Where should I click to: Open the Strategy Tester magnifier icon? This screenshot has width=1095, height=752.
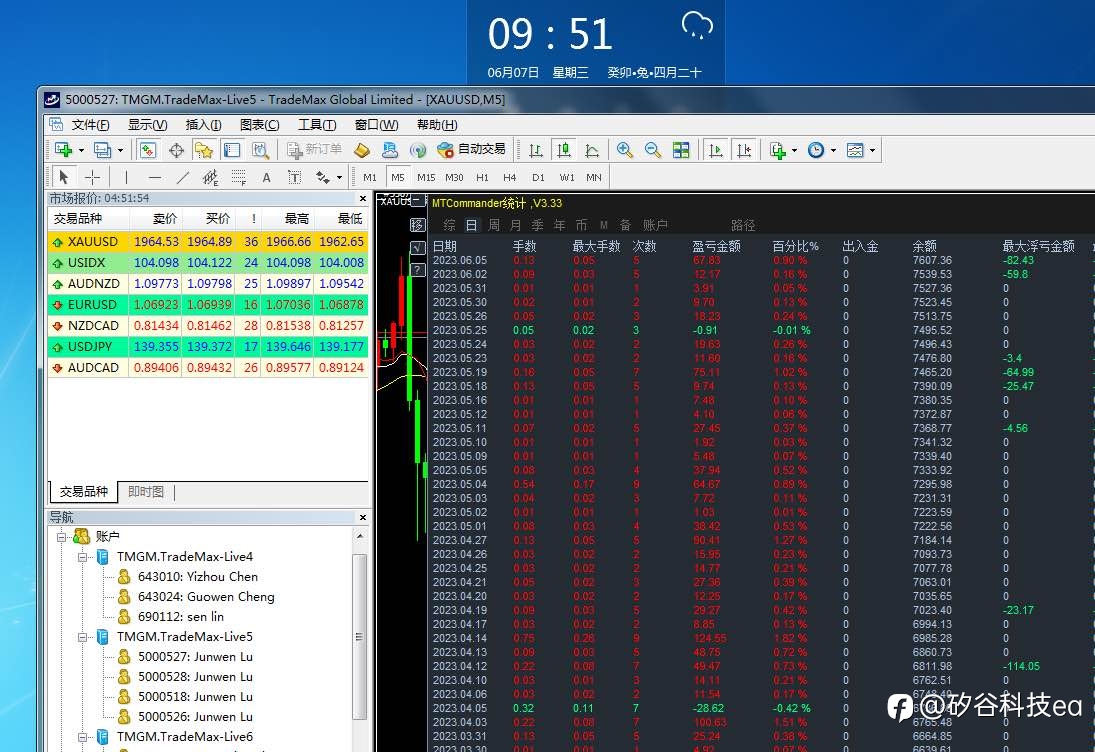(260, 149)
